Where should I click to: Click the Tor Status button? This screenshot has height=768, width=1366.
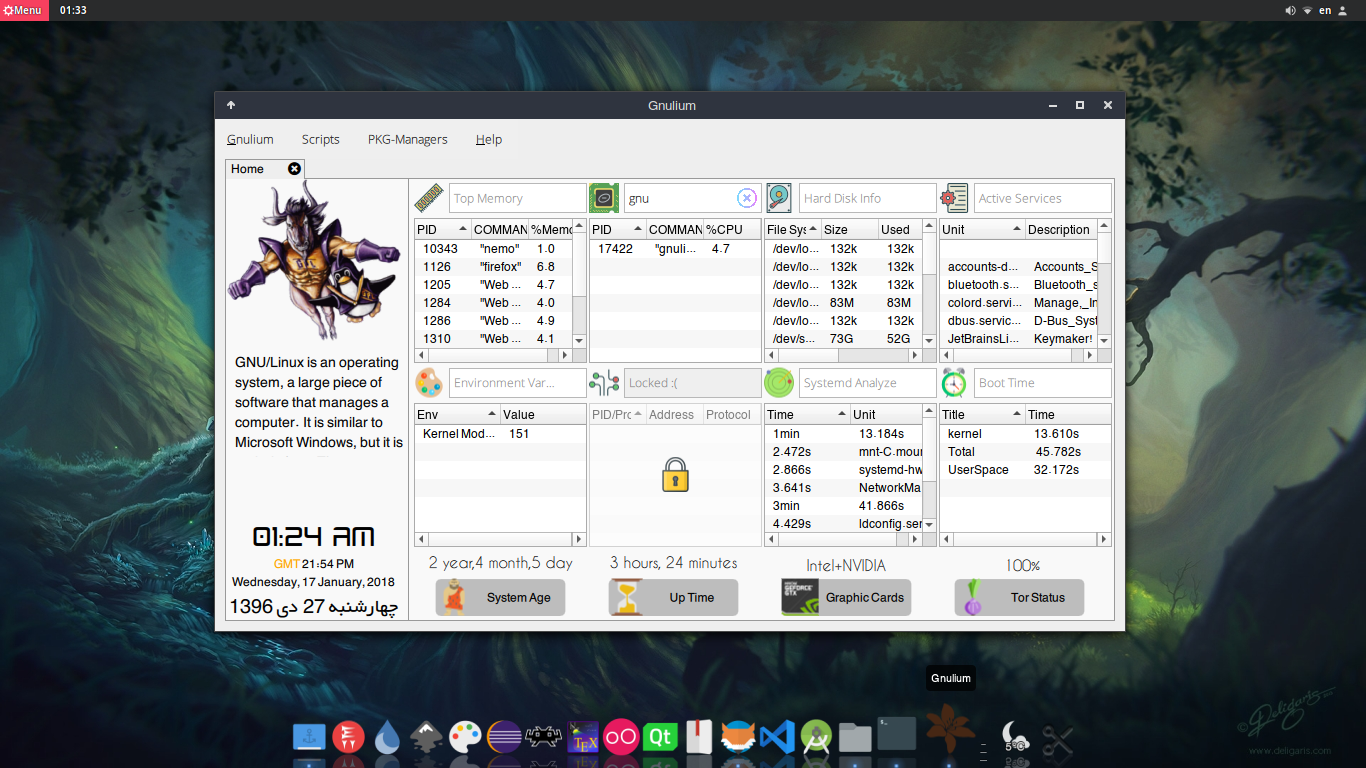click(x=1019, y=598)
